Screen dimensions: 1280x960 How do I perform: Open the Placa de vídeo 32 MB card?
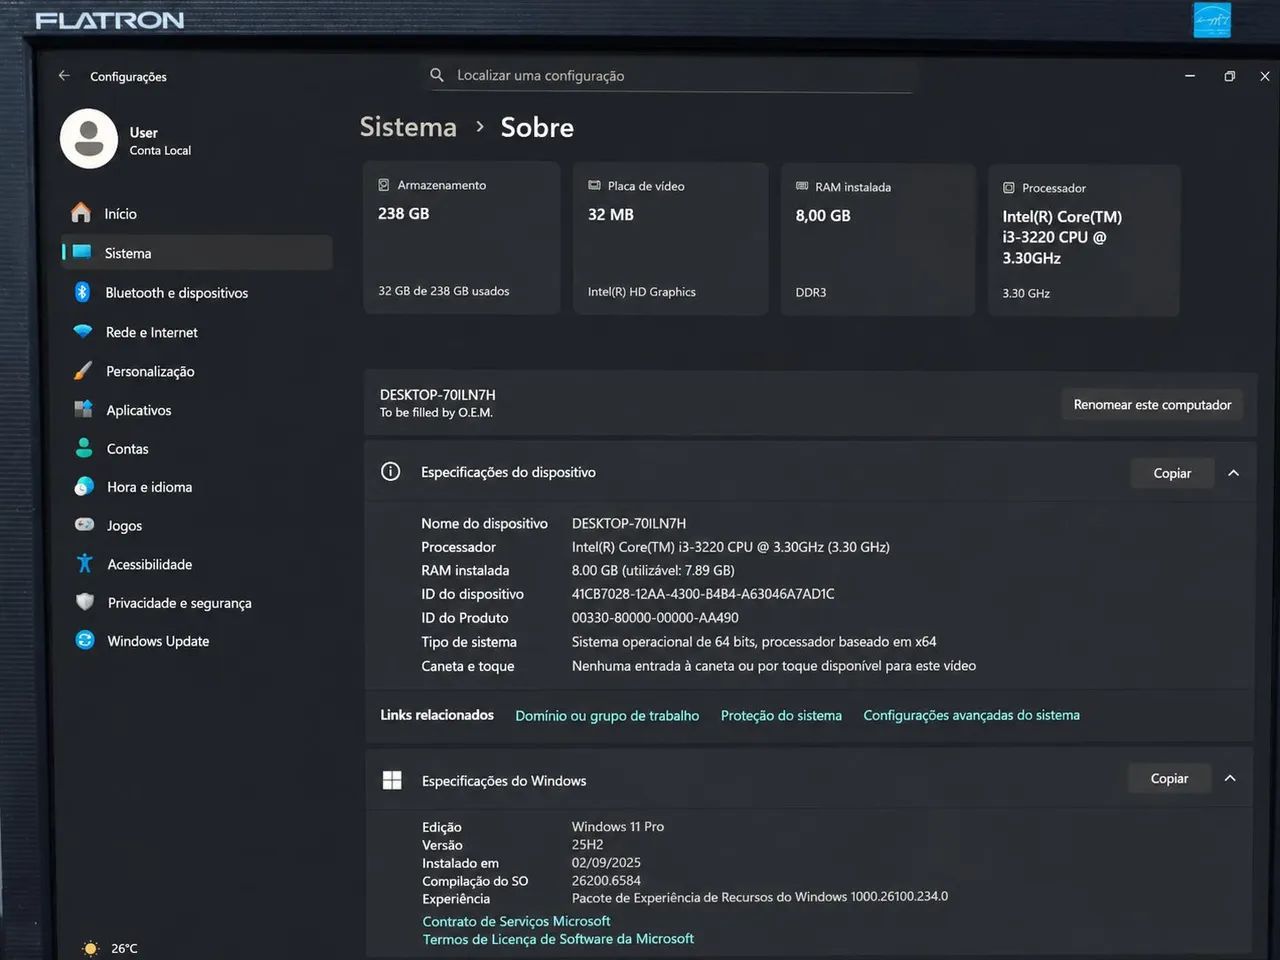[670, 239]
